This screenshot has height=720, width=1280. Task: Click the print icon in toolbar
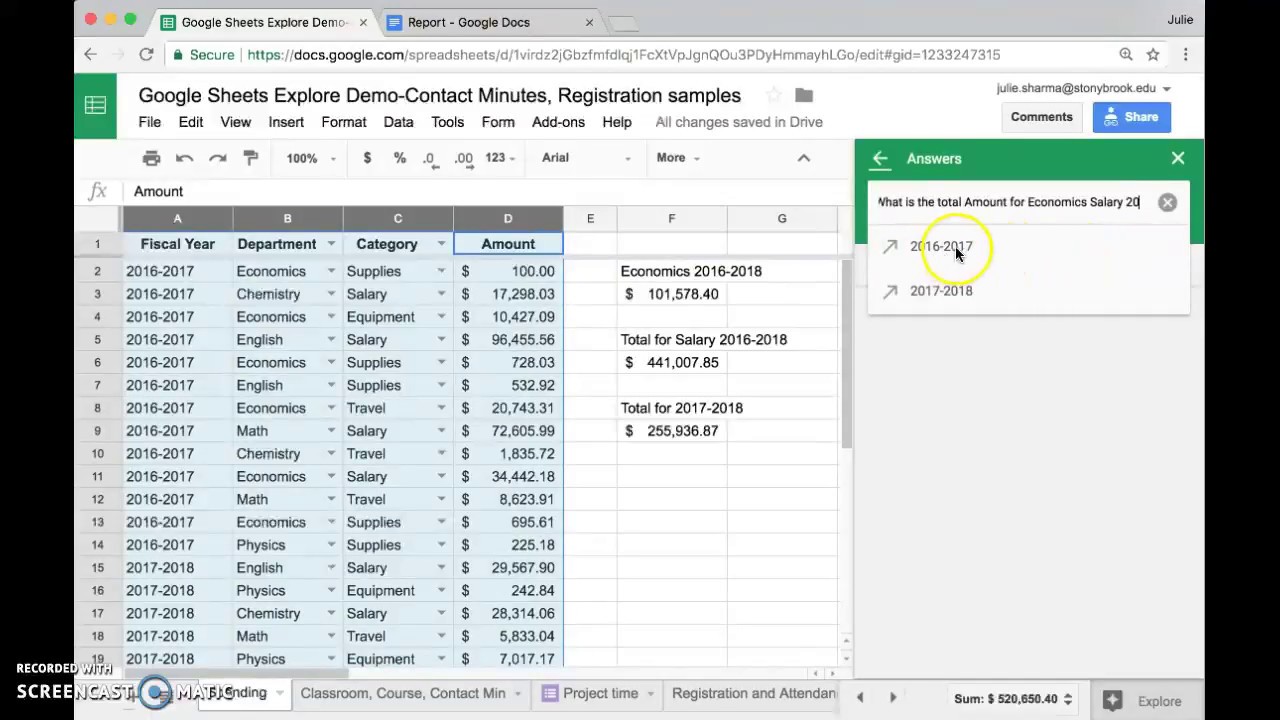[151, 158]
